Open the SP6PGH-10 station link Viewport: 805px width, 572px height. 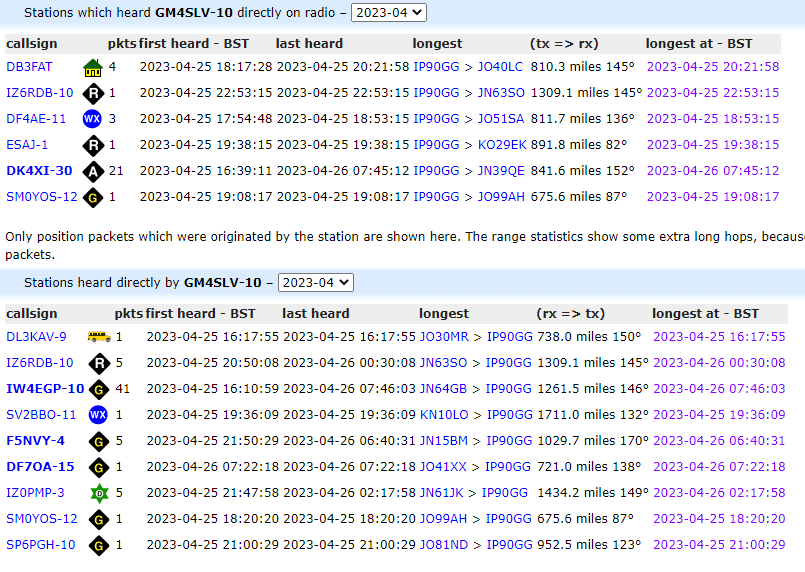pos(40,545)
